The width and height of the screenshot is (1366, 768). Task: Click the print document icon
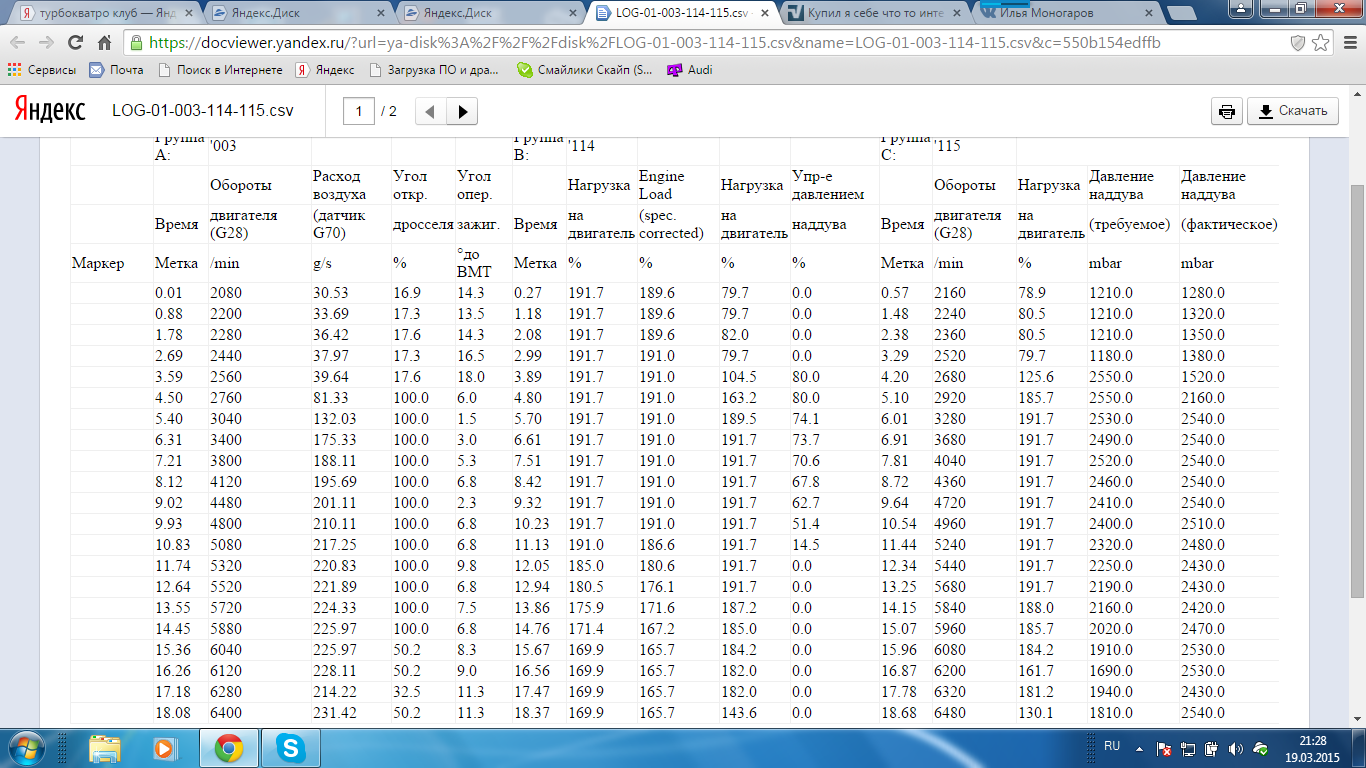[x=1226, y=111]
